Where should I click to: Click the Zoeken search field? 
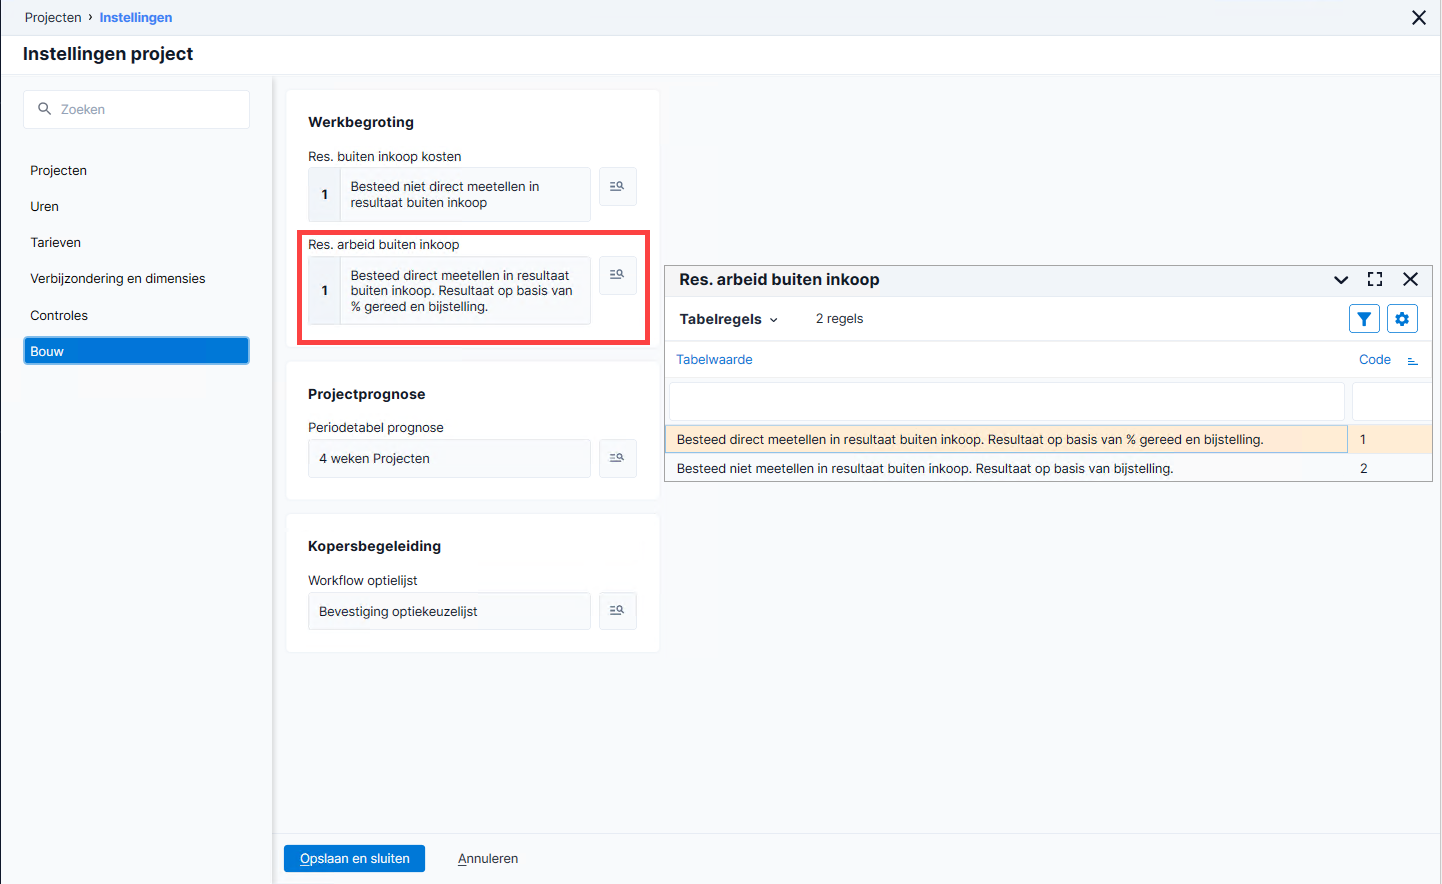pos(136,109)
